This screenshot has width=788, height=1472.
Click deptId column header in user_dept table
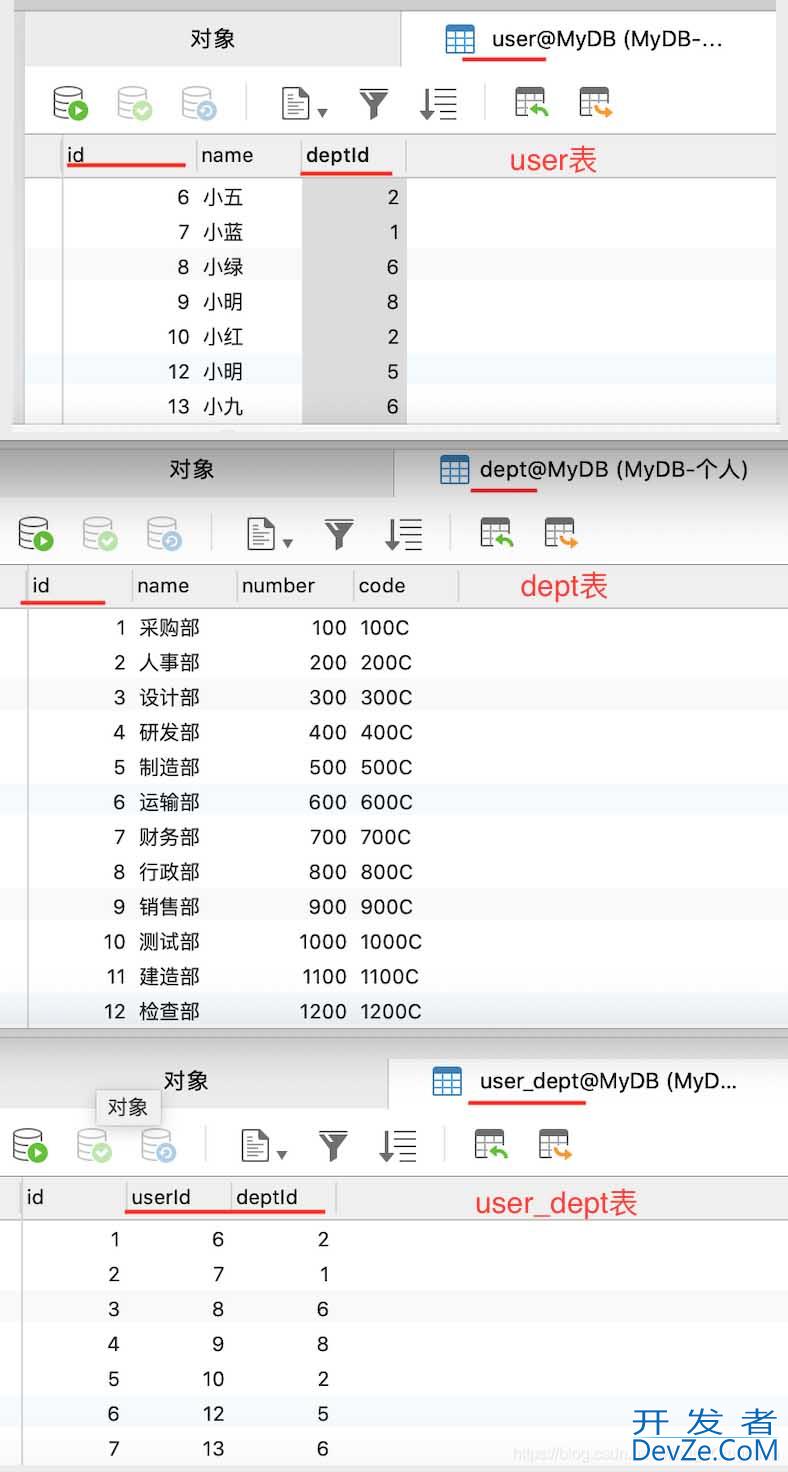pos(284,1197)
